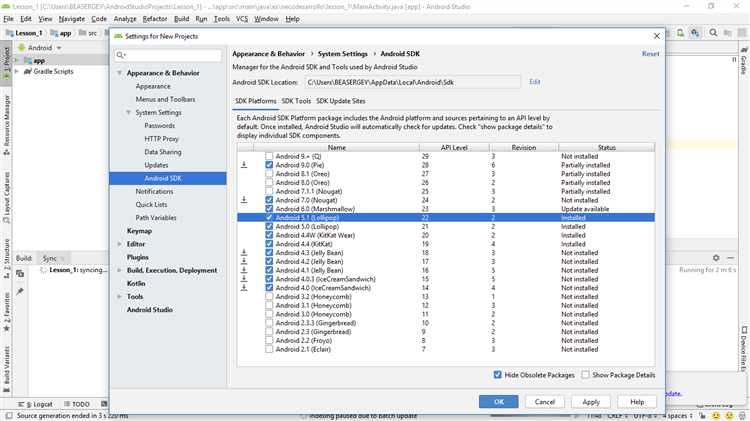Open the Gradle tool window sidebar
This screenshot has height=421, width=750.
coord(744,66)
